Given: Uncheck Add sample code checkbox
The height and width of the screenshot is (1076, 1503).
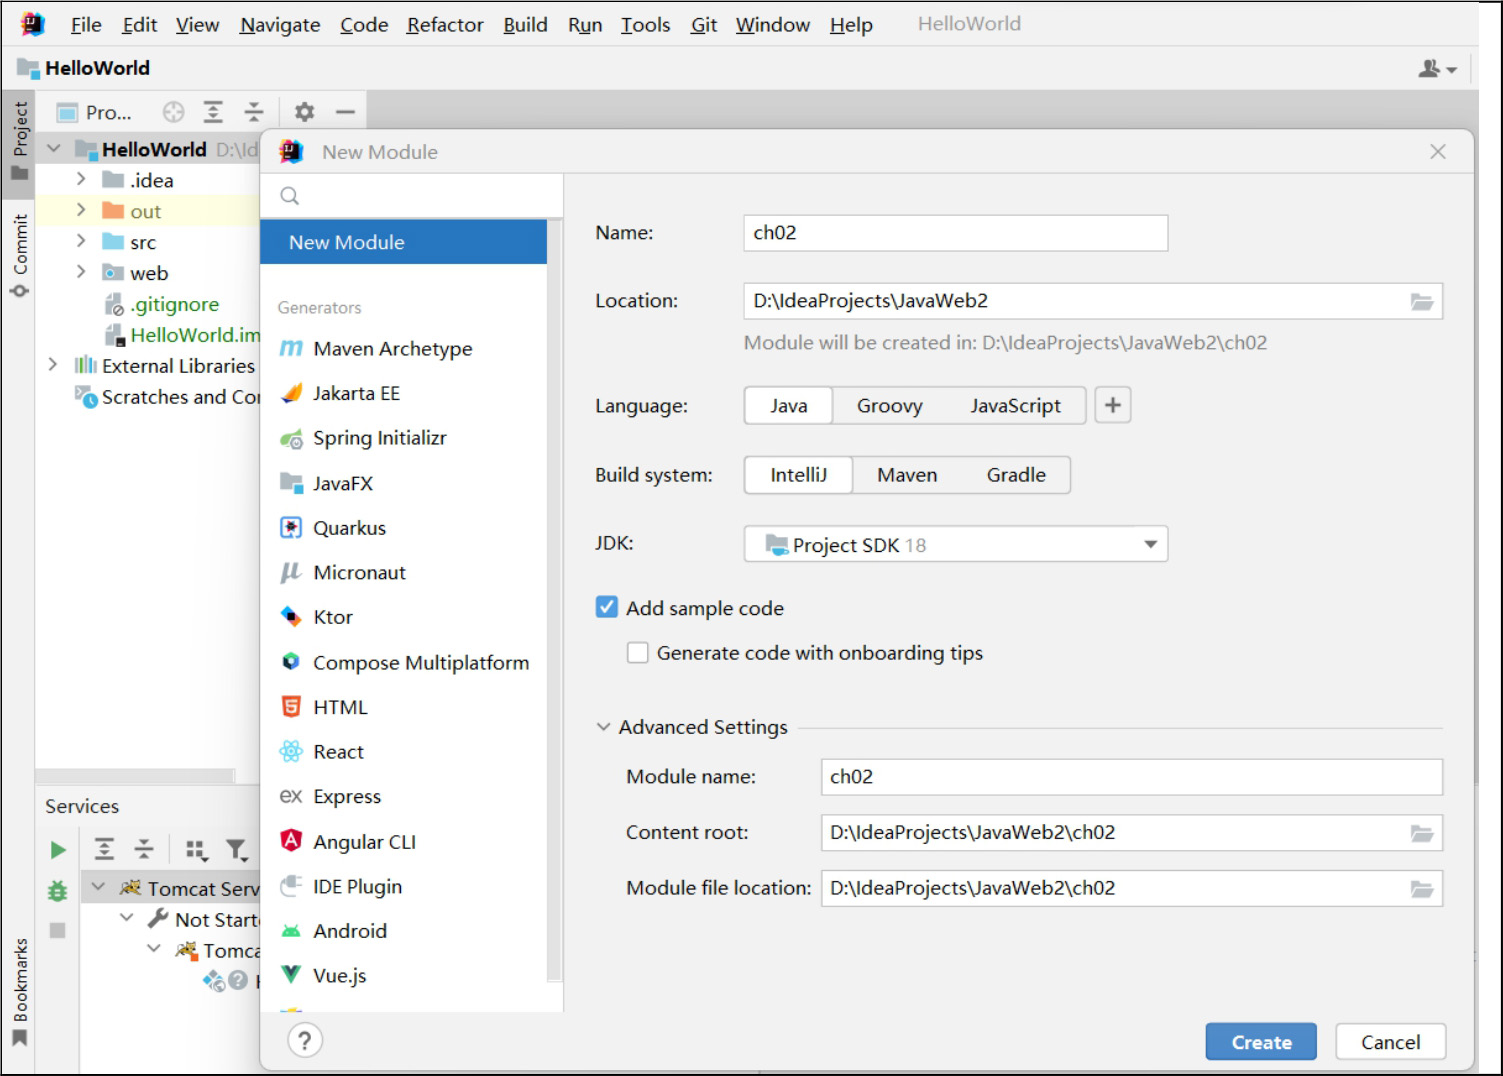Looking at the screenshot, I should (x=607, y=607).
